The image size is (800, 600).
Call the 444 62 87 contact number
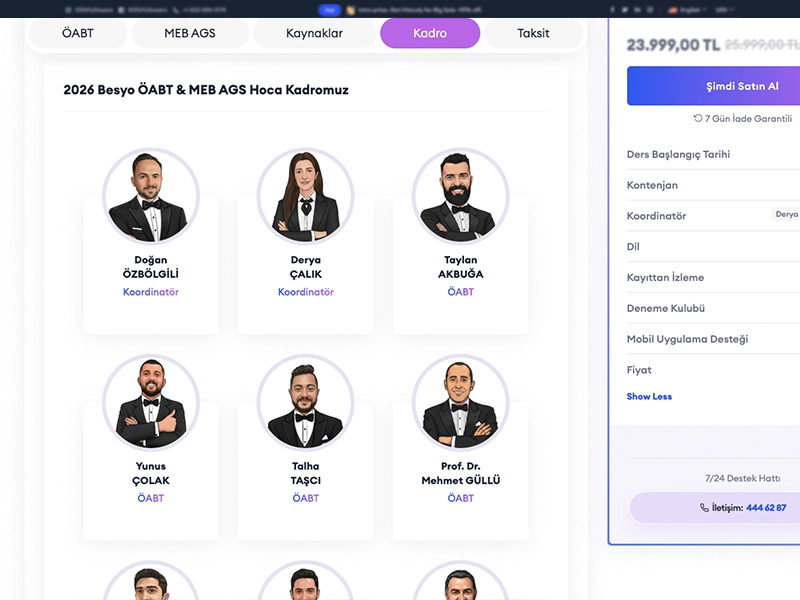click(x=766, y=508)
